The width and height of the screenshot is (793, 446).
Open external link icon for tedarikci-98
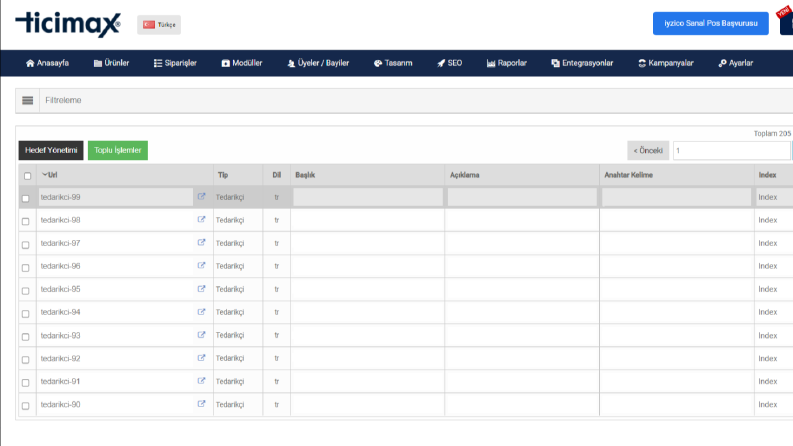pos(201,219)
